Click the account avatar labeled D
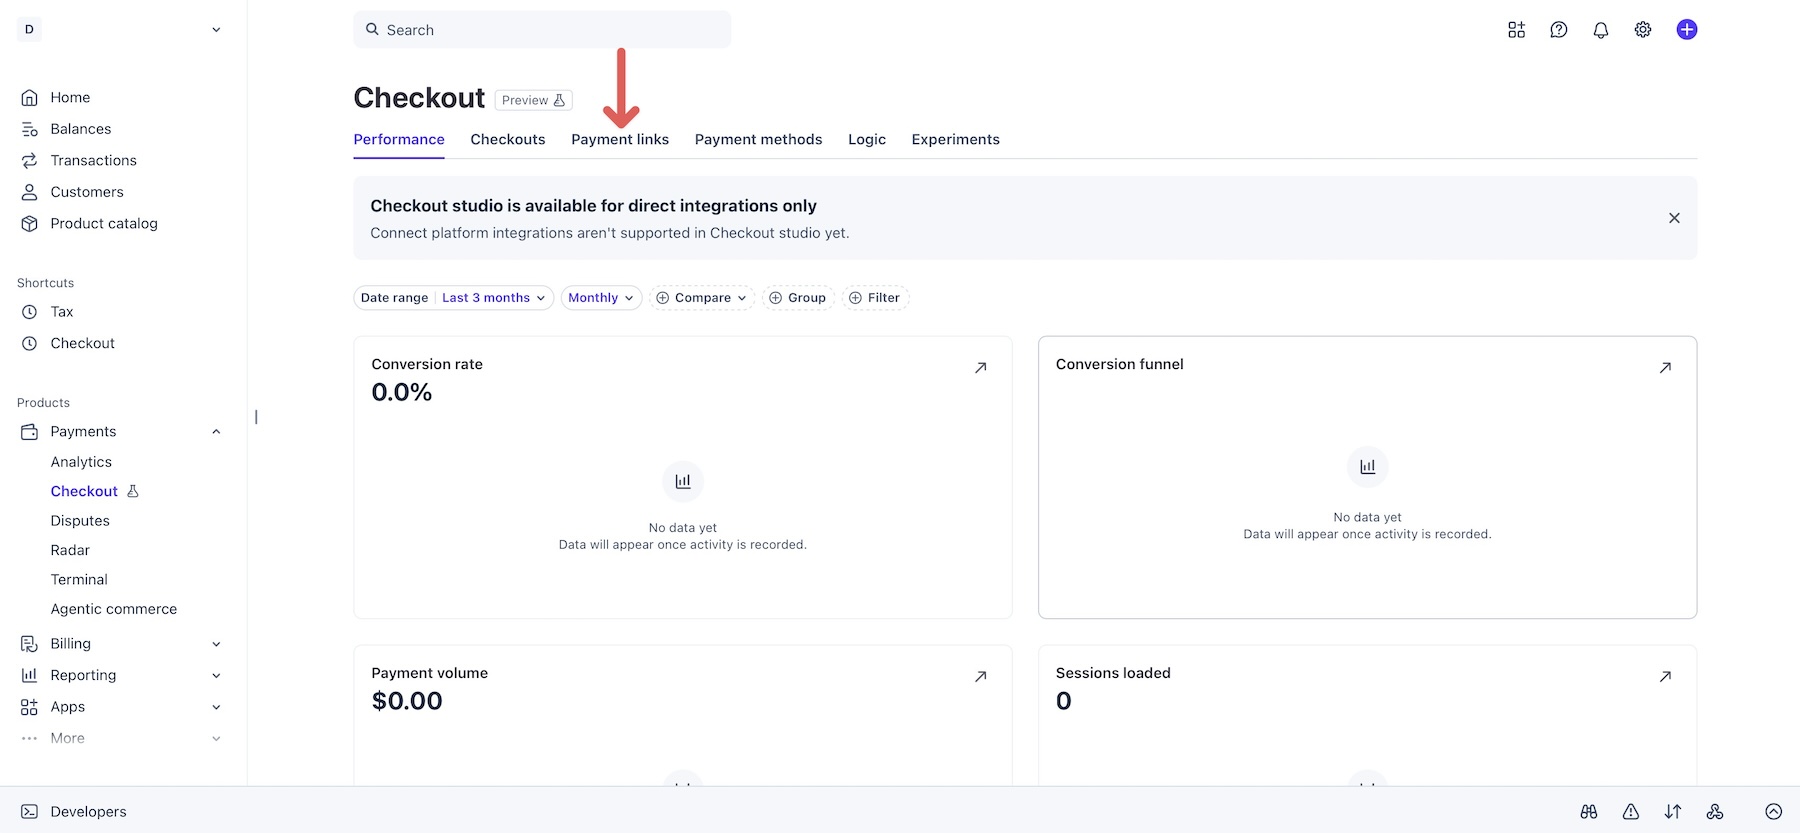Screen dimensions: 1800x833 coord(29,30)
